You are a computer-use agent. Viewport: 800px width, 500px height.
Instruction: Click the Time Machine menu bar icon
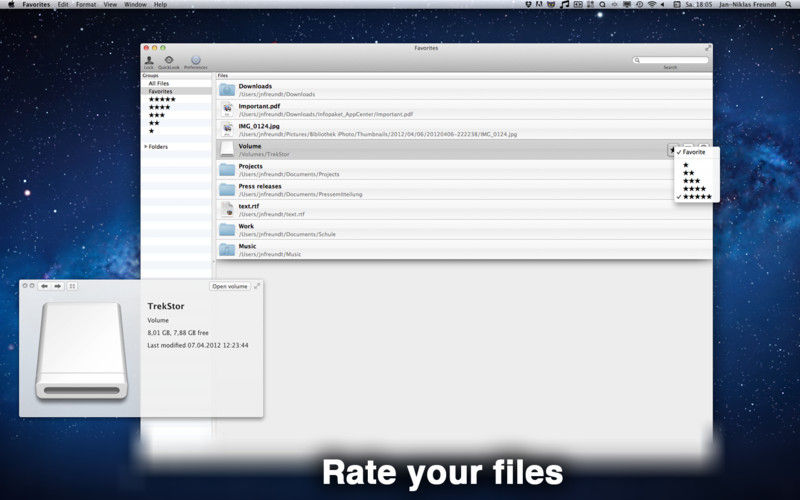(x=639, y=4)
